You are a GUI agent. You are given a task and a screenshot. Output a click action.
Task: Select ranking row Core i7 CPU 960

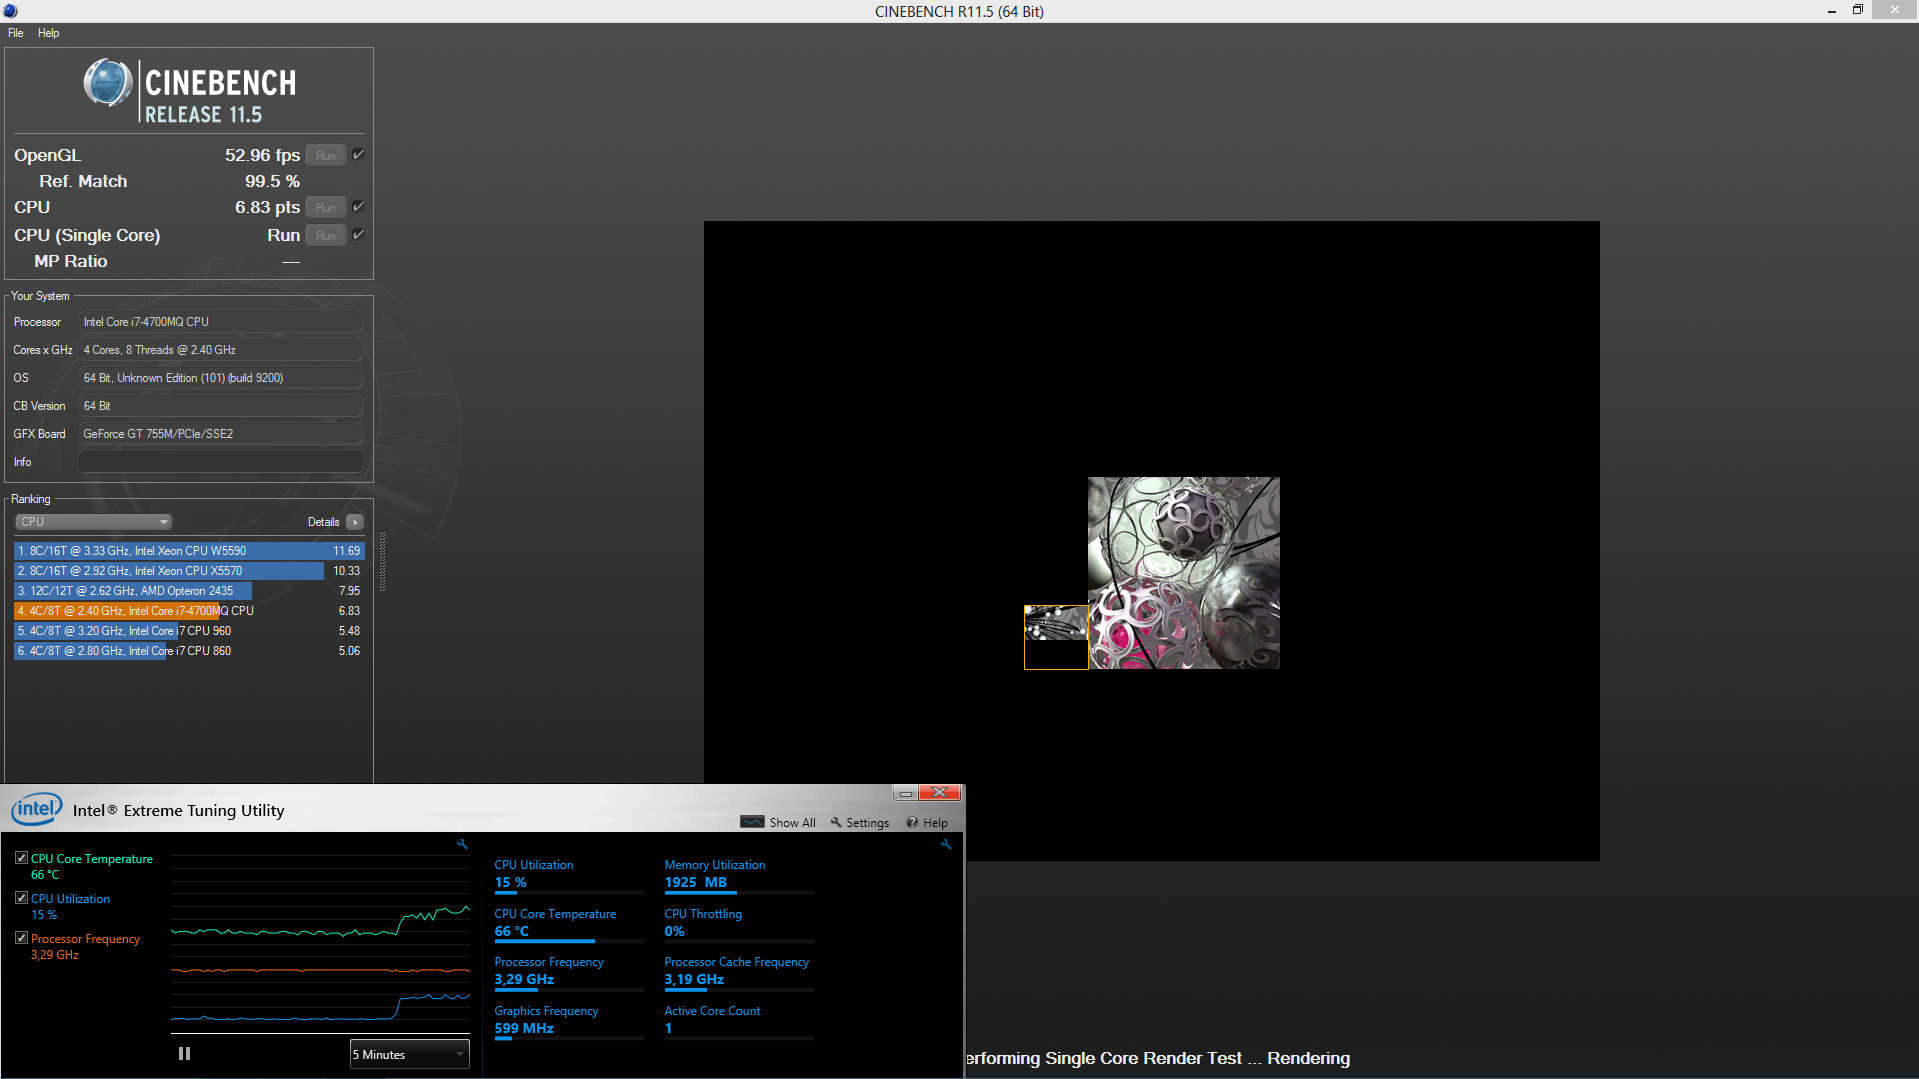click(x=188, y=631)
